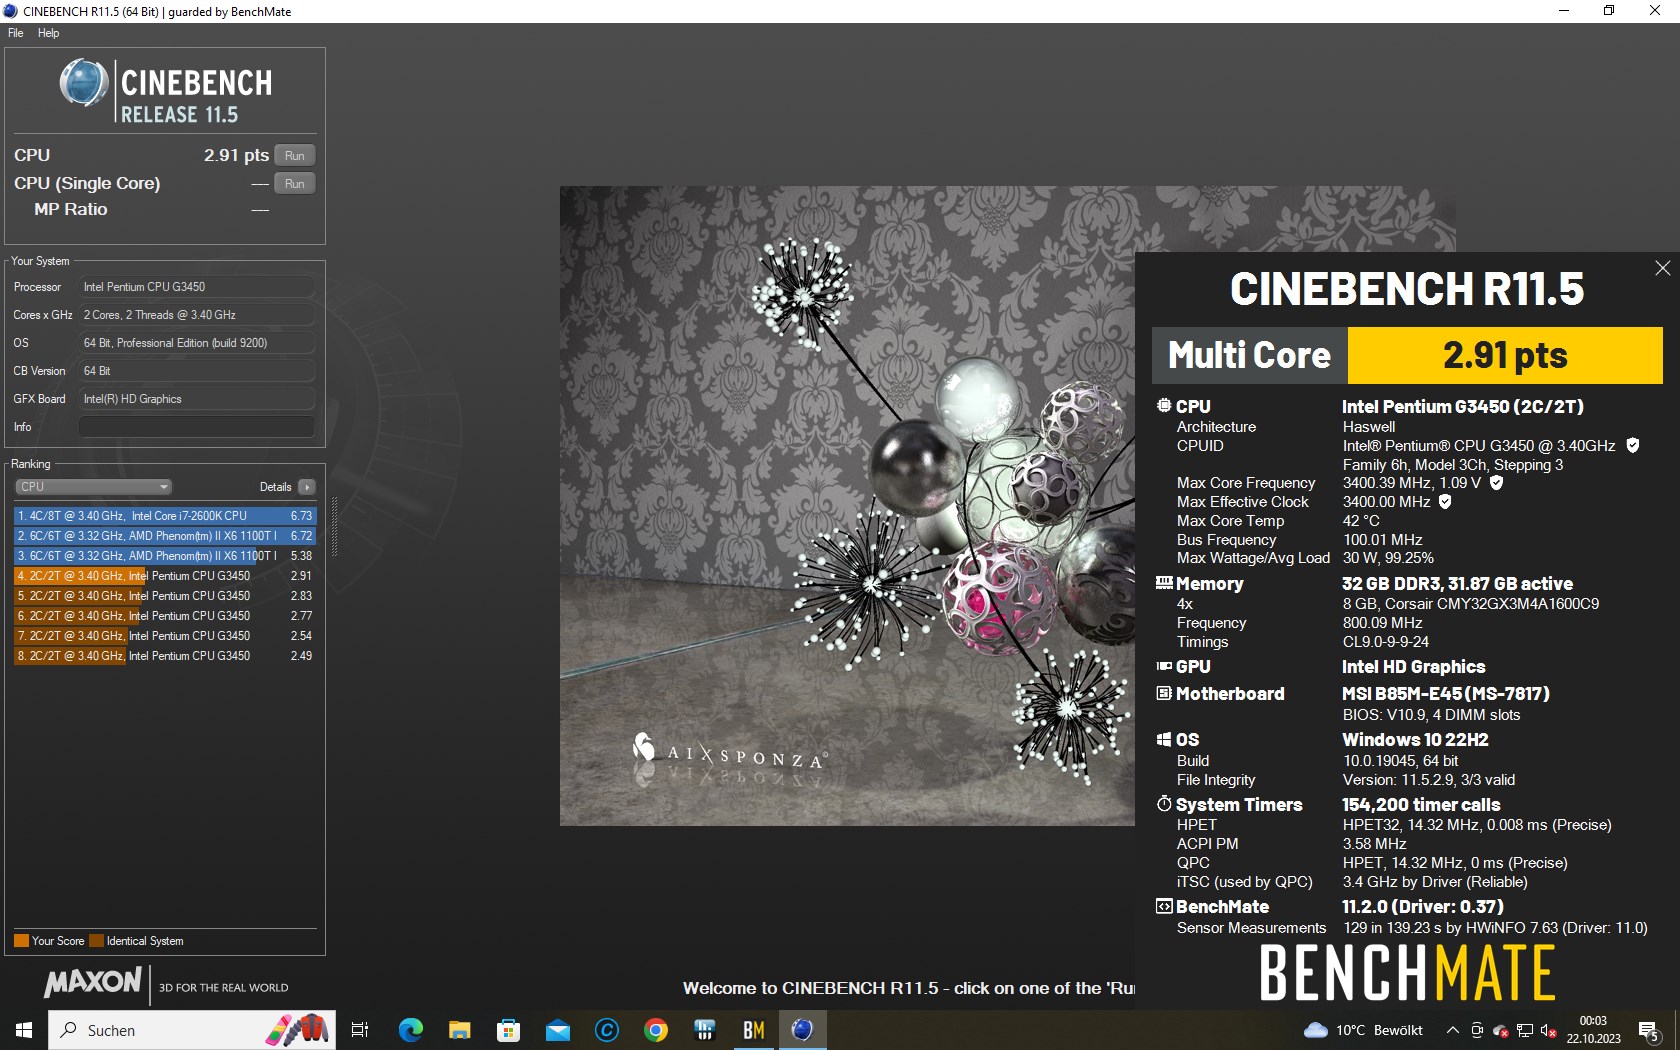Select ranking row with score 6.72
This screenshot has height=1050, width=1680.
165,536
